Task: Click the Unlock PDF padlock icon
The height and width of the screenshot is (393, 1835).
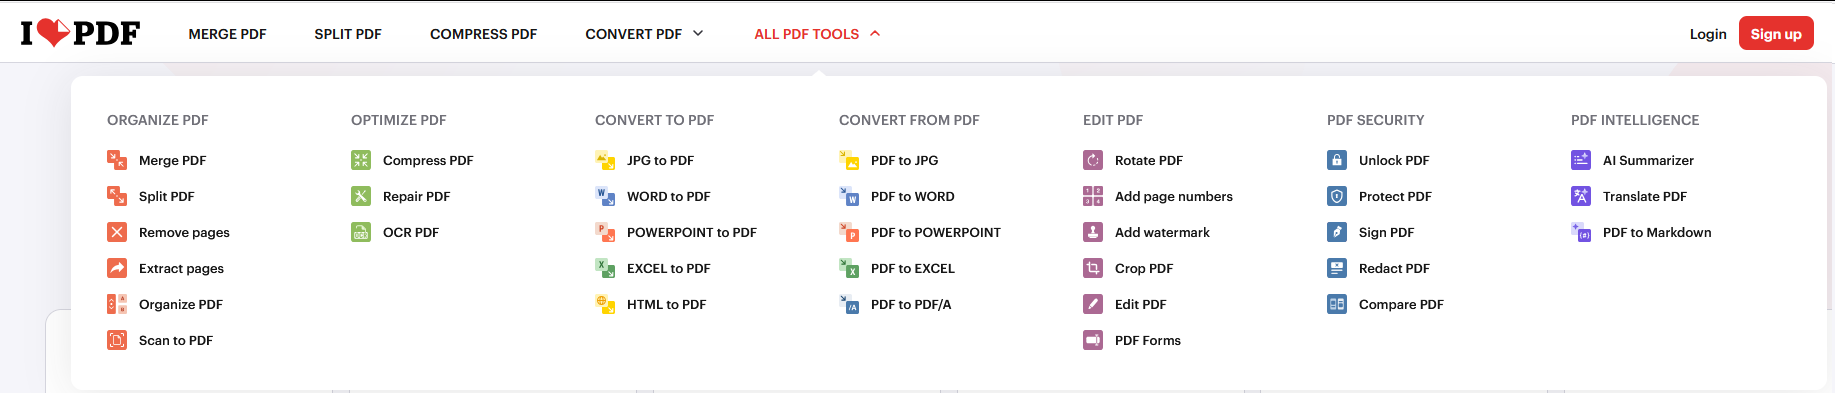Action: coord(1337,160)
